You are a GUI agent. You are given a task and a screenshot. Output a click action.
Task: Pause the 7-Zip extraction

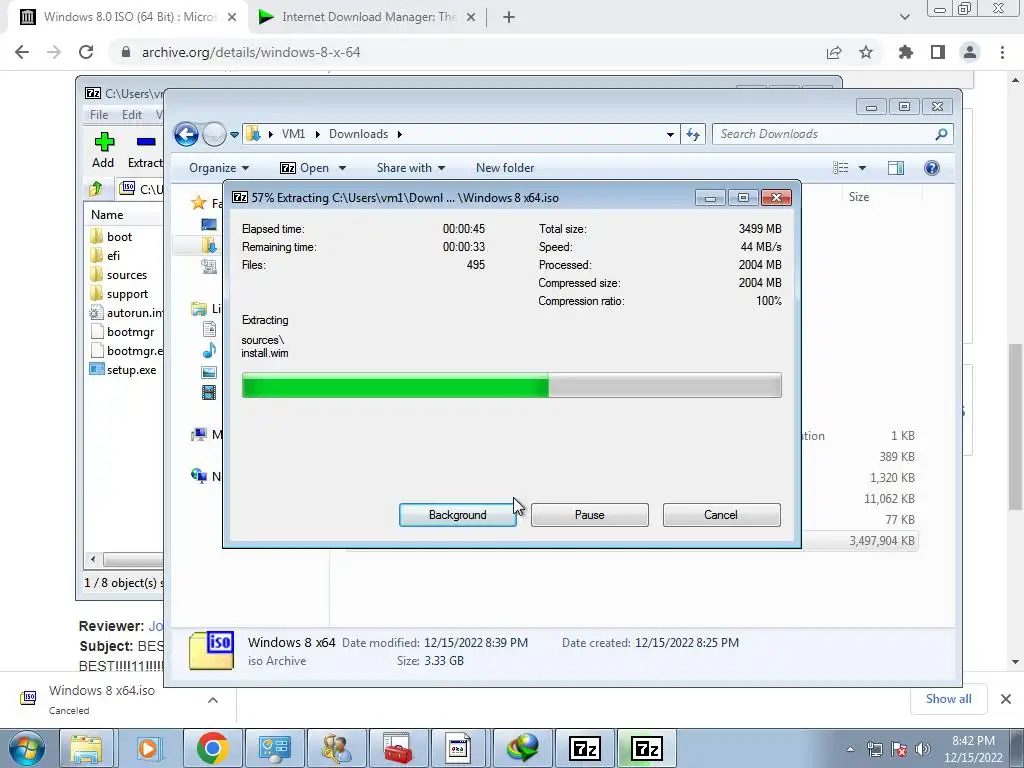(x=590, y=515)
